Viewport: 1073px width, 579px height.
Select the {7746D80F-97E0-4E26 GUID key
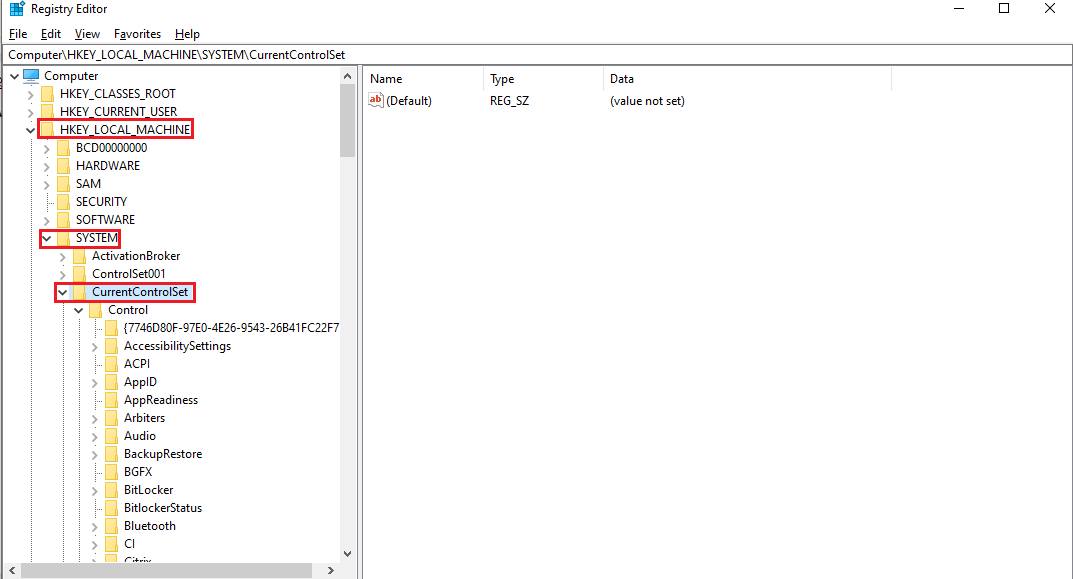231,328
